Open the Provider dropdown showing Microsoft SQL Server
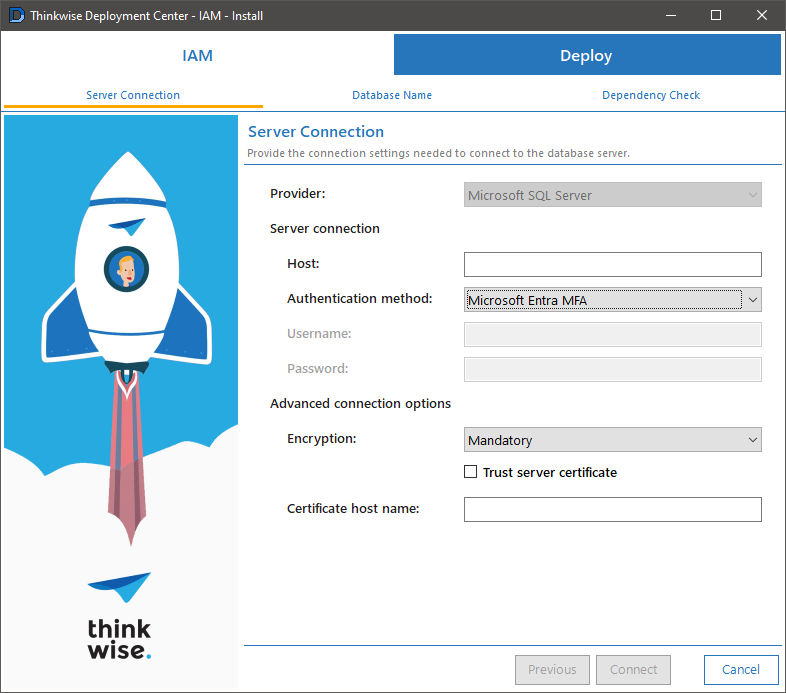 pos(613,195)
